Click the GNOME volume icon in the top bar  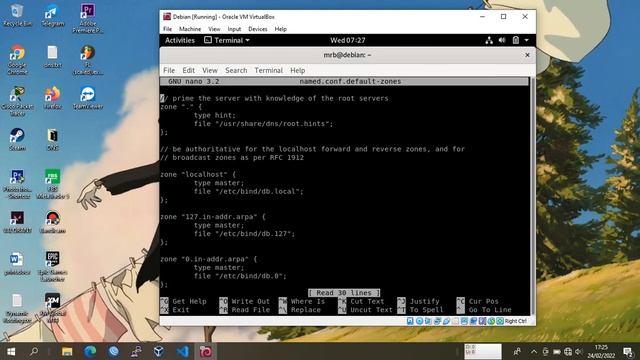point(502,40)
